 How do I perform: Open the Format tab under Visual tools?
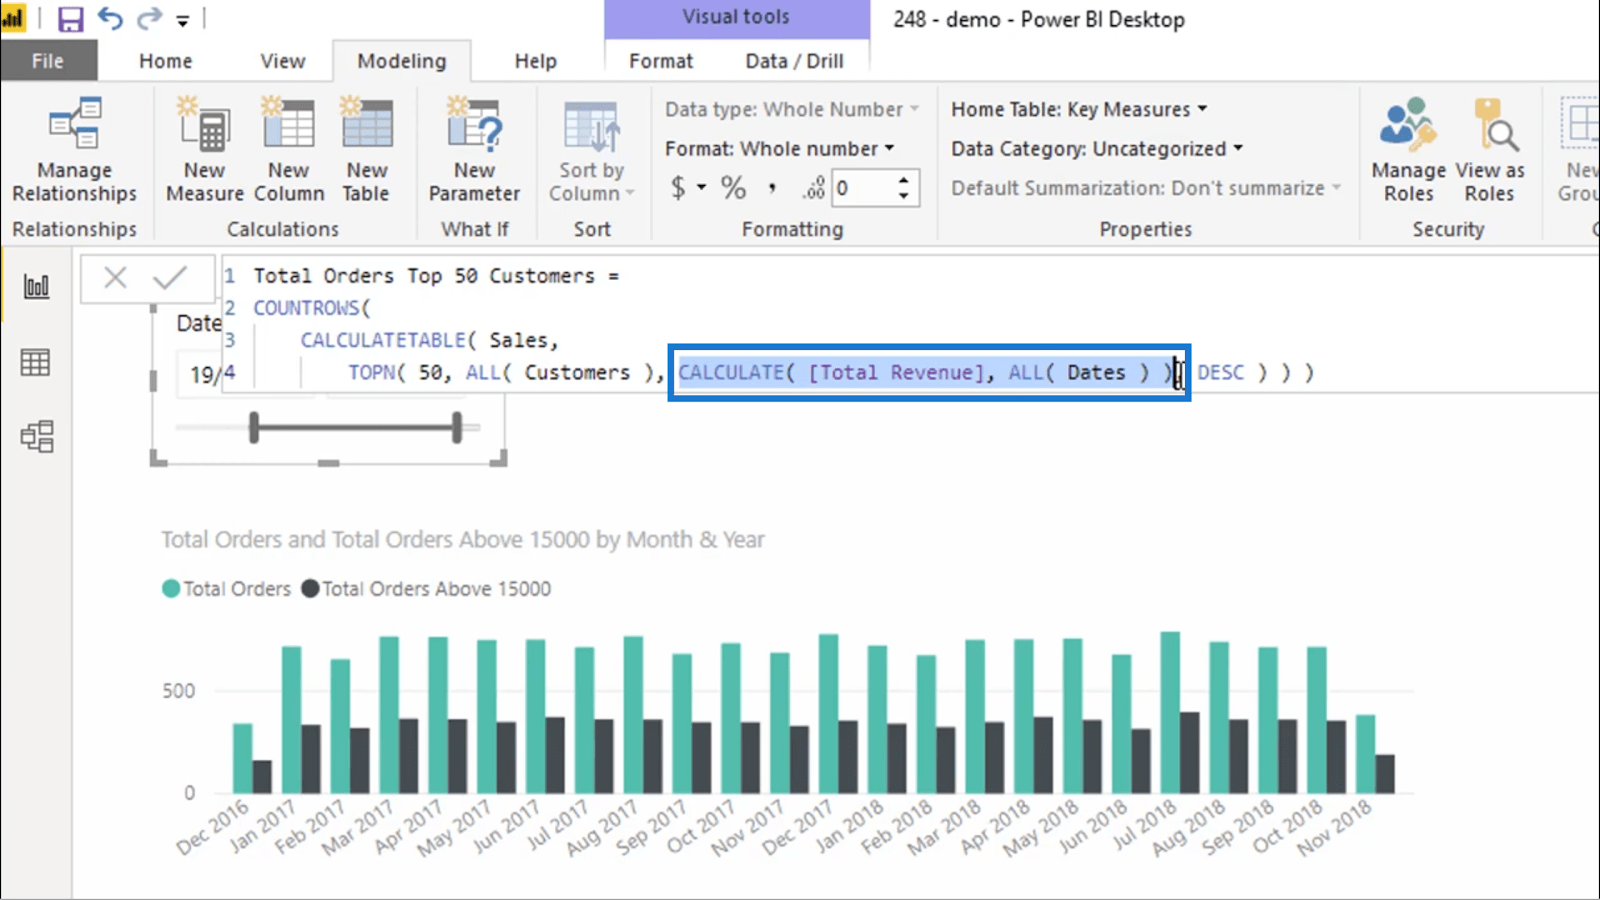click(x=660, y=61)
